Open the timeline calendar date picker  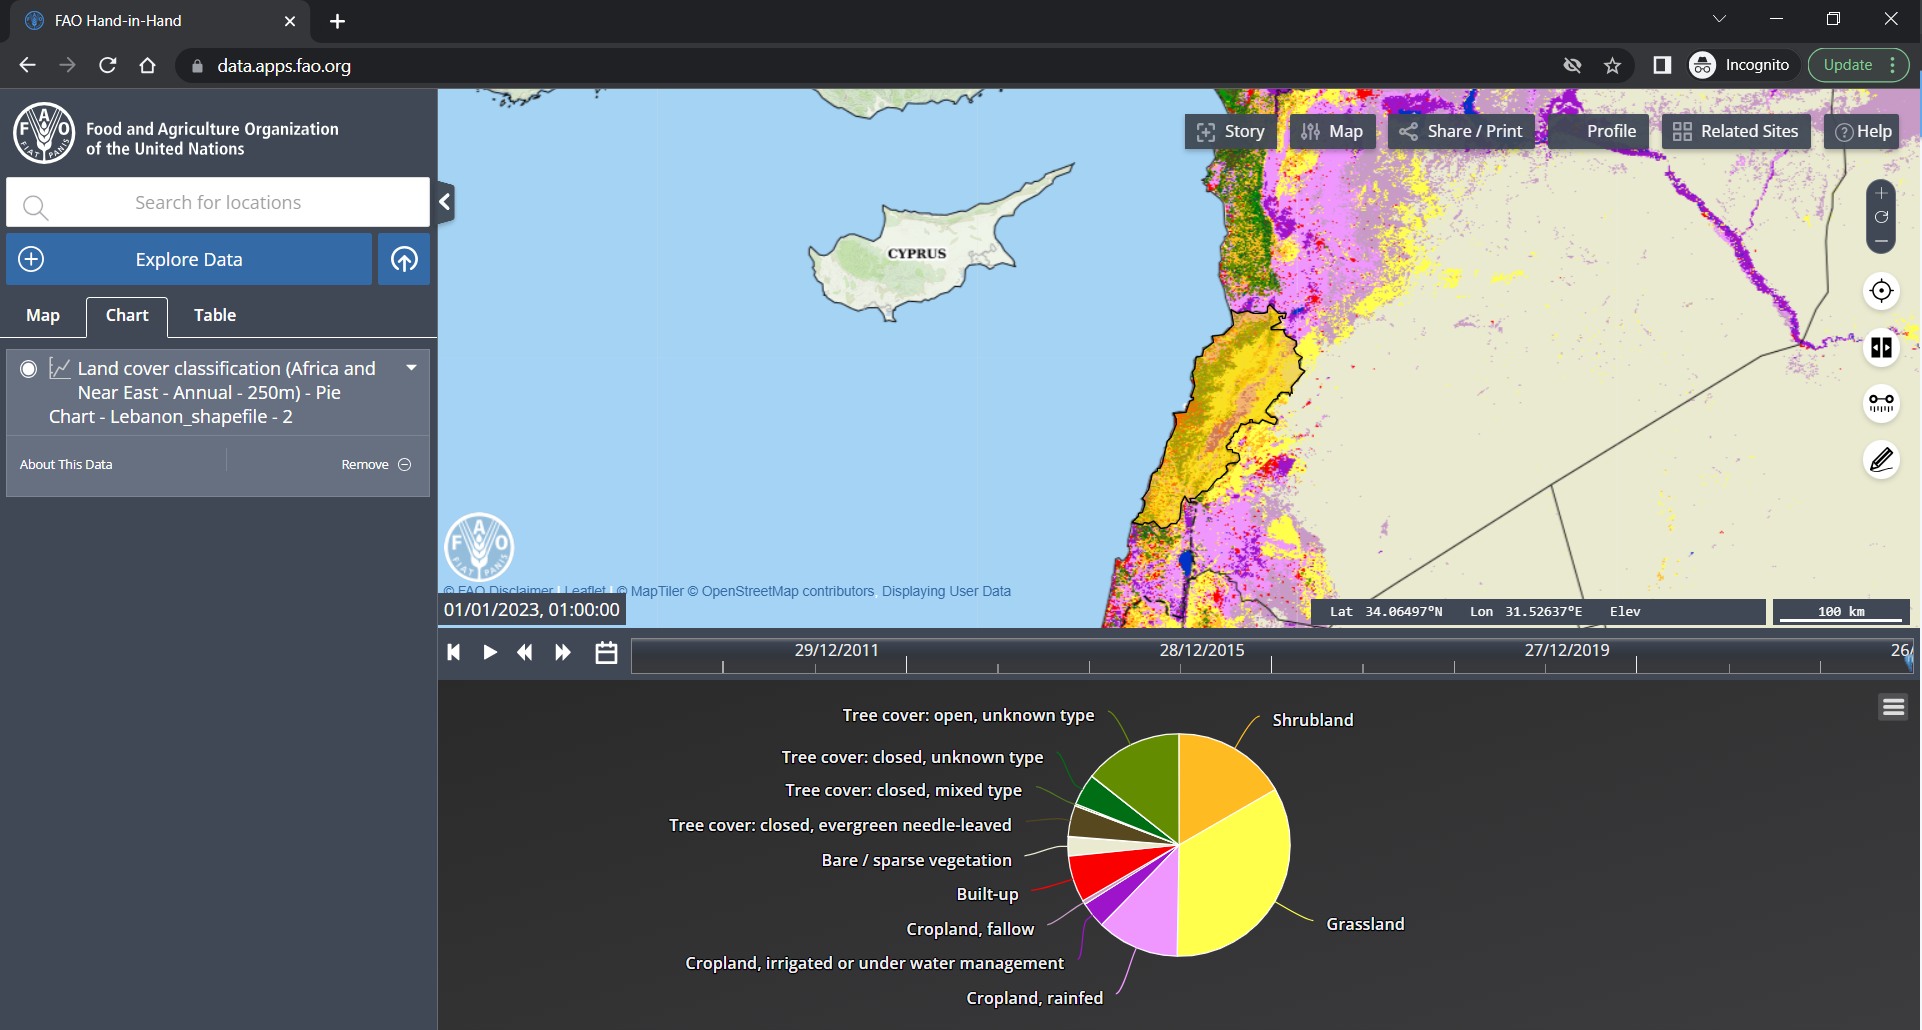pyautogui.click(x=606, y=653)
